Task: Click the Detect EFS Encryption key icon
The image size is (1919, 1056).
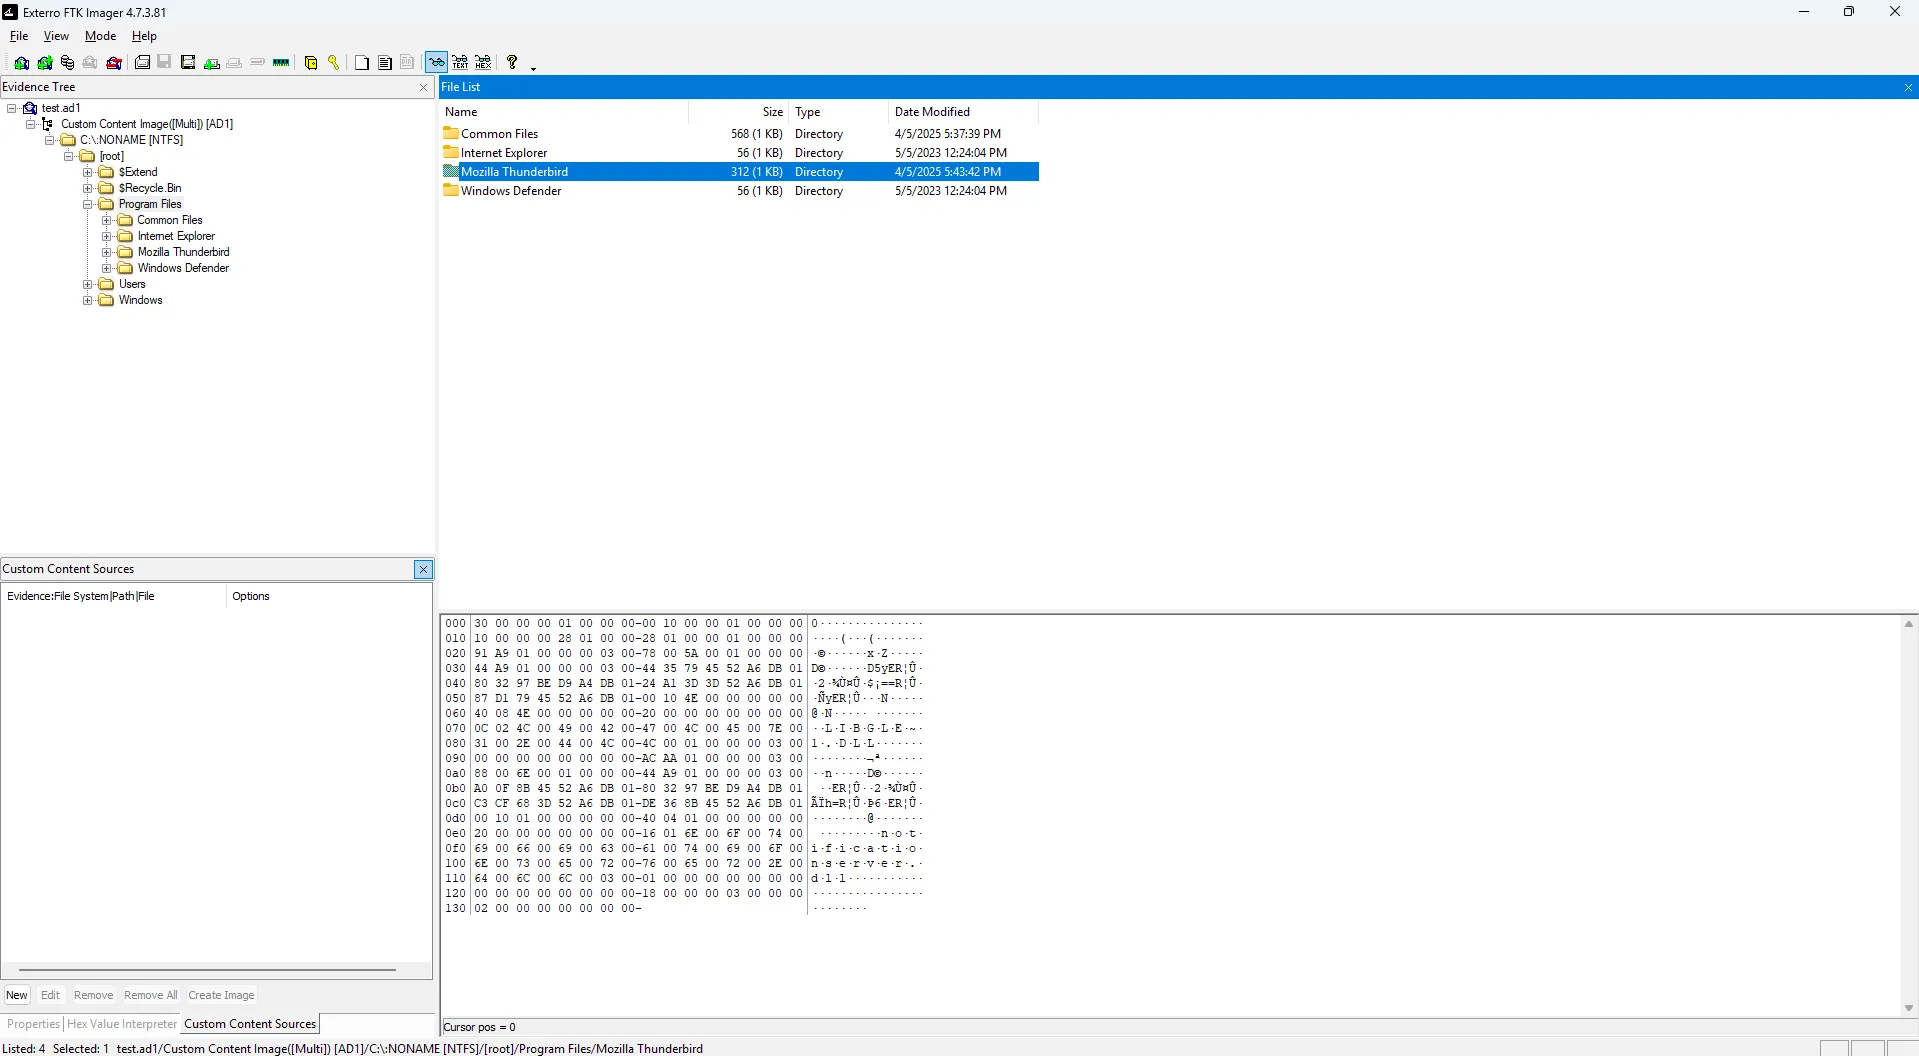Action: point(334,63)
